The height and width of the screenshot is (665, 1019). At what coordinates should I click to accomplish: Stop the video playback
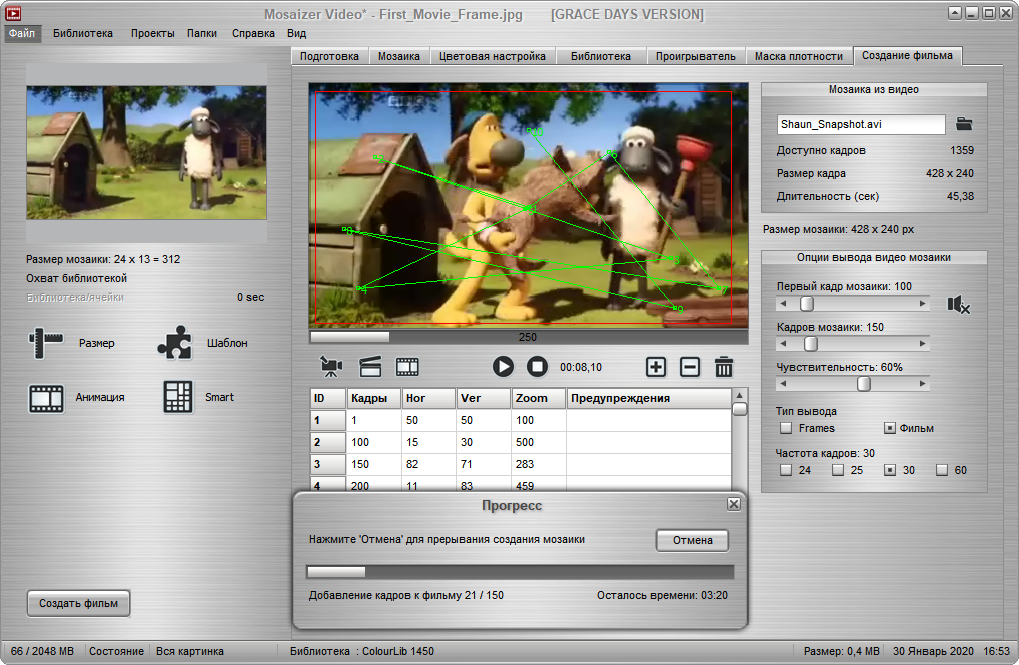coord(537,367)
